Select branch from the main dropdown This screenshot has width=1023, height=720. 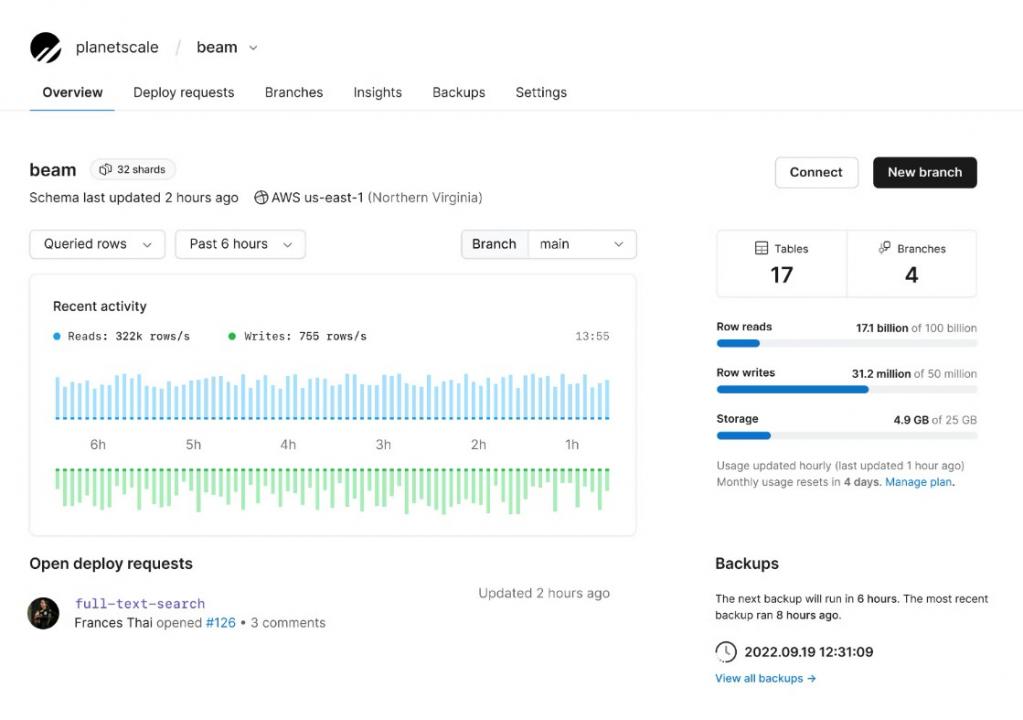point(581,244)
